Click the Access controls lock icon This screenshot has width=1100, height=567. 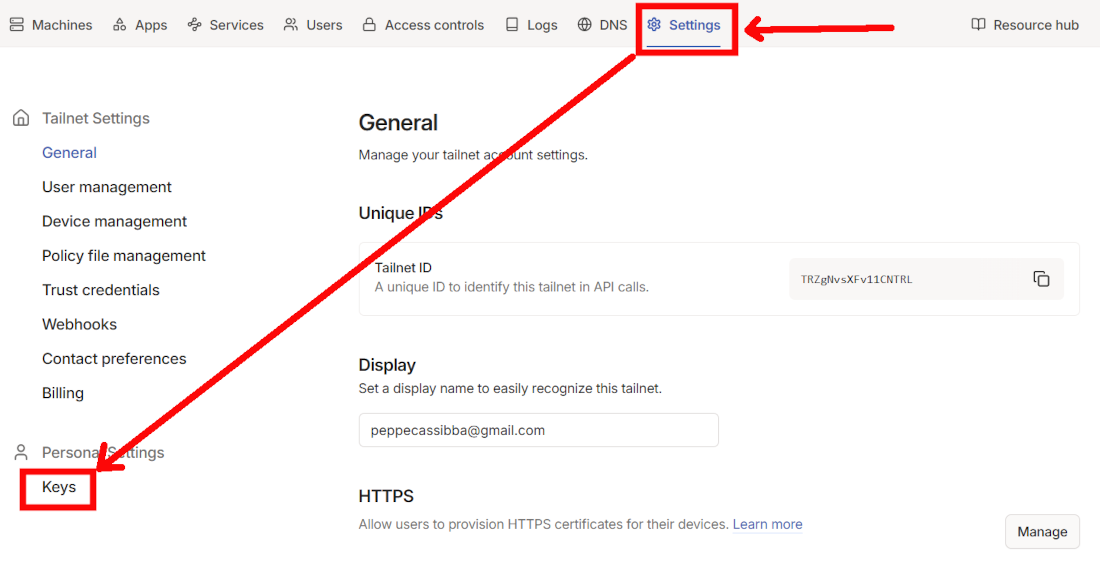(x=369, y=25)
